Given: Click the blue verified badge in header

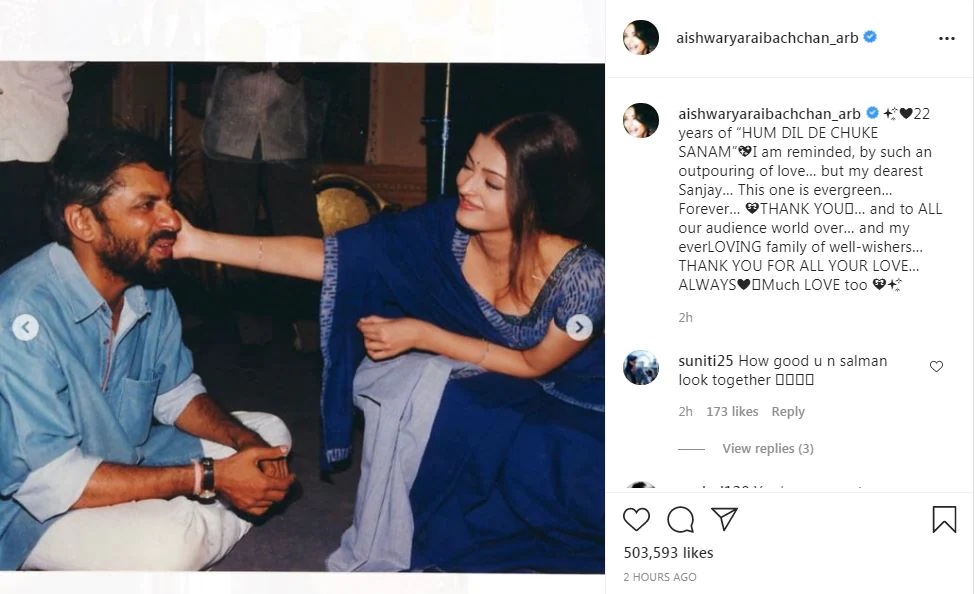Looking at the screenshot, I should coord(870,37).
